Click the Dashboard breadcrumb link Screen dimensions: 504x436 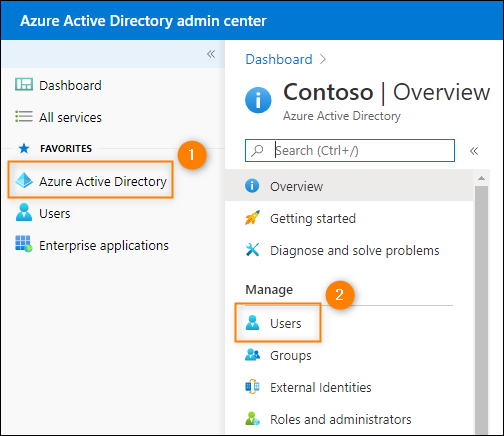(x=279, y=59)
